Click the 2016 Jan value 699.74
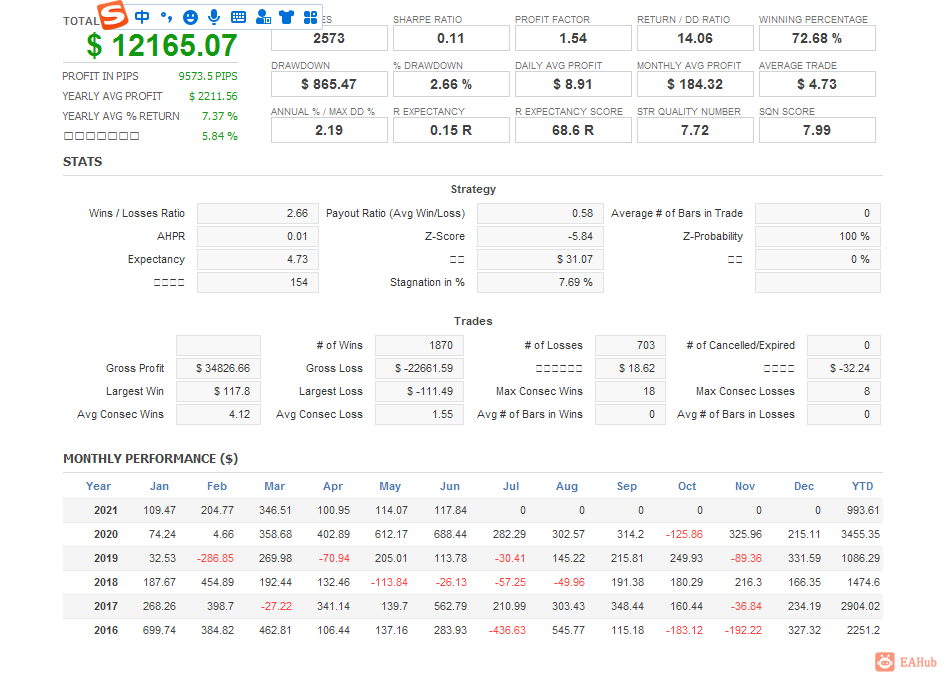946x677 pixels. coord(159,630)
